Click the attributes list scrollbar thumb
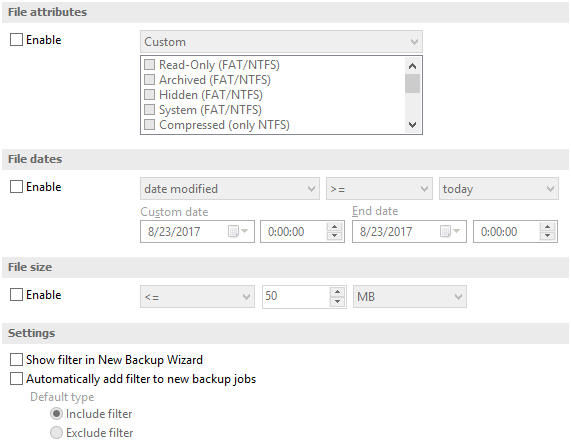The height and width of the screenshot is (445, 571). 412,83
